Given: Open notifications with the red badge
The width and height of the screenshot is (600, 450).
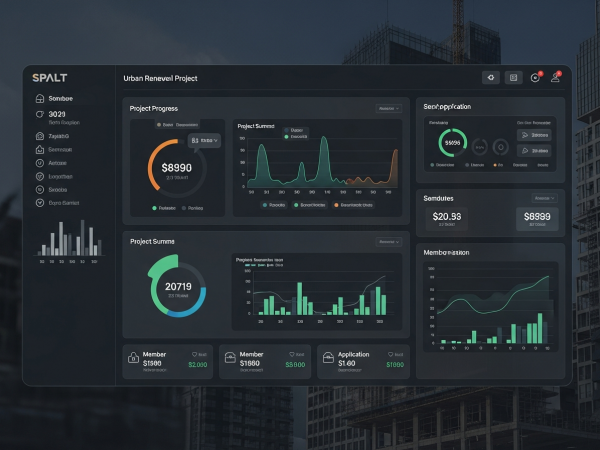Looking at the screenshot, I should (535, 77).
